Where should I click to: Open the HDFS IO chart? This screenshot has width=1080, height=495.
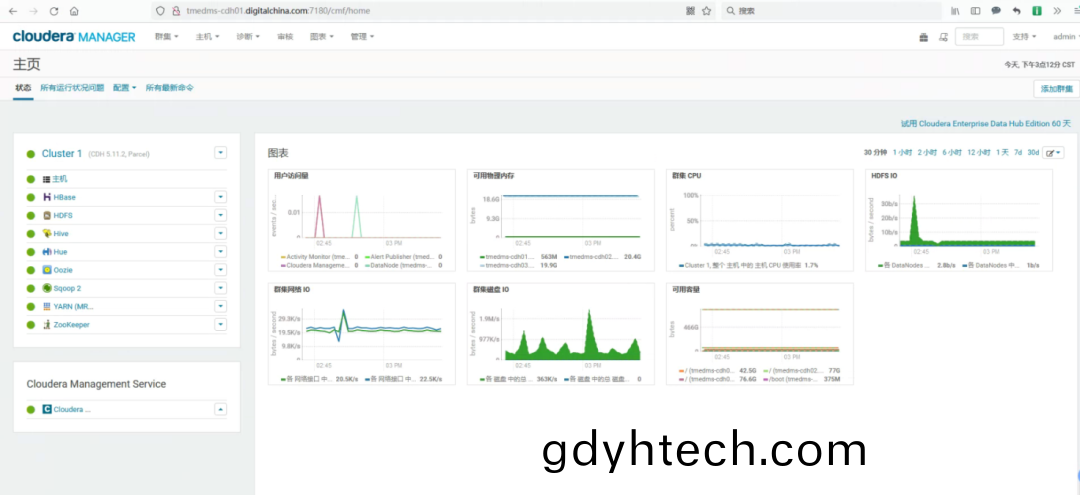pos(959,220)
